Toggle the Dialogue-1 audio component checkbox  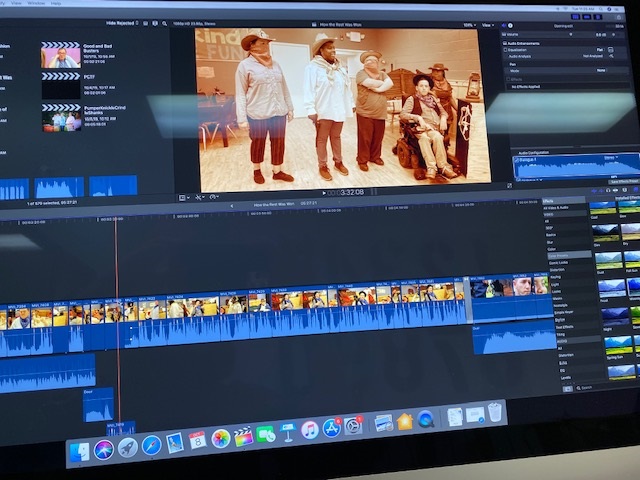coord(517,160)
